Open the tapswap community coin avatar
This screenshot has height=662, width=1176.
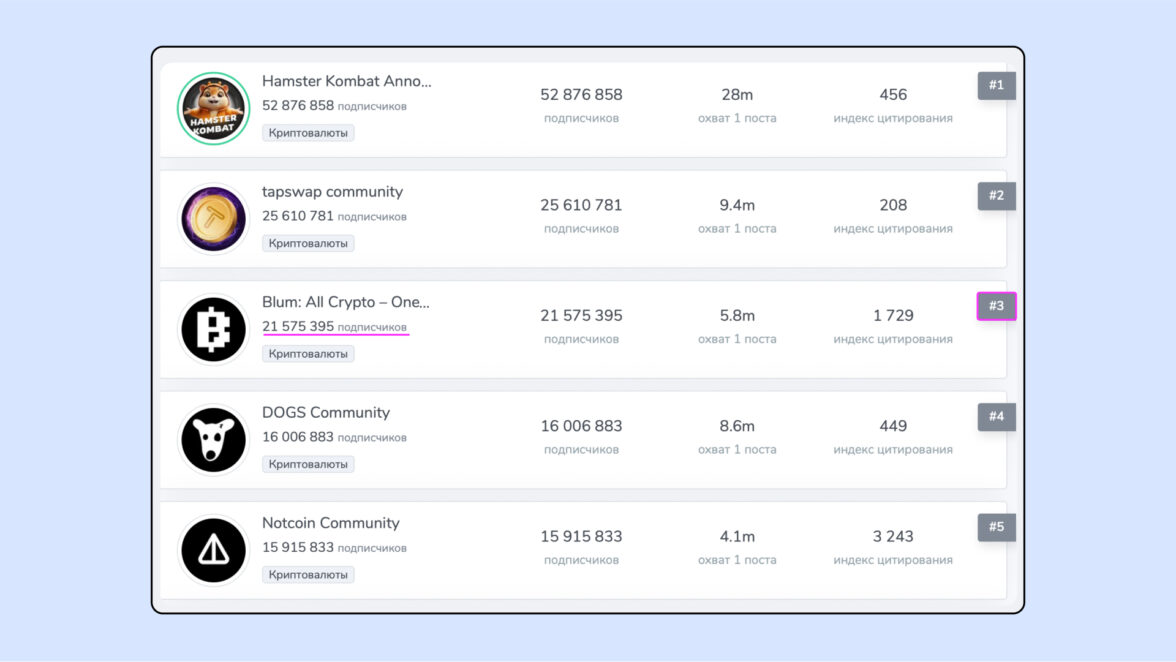click(x=213, y=219)
